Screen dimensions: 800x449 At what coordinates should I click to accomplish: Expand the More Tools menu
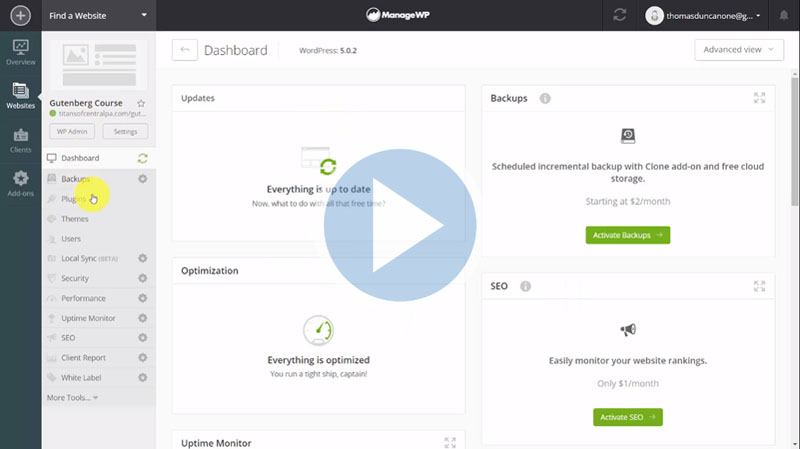(73, 398)
